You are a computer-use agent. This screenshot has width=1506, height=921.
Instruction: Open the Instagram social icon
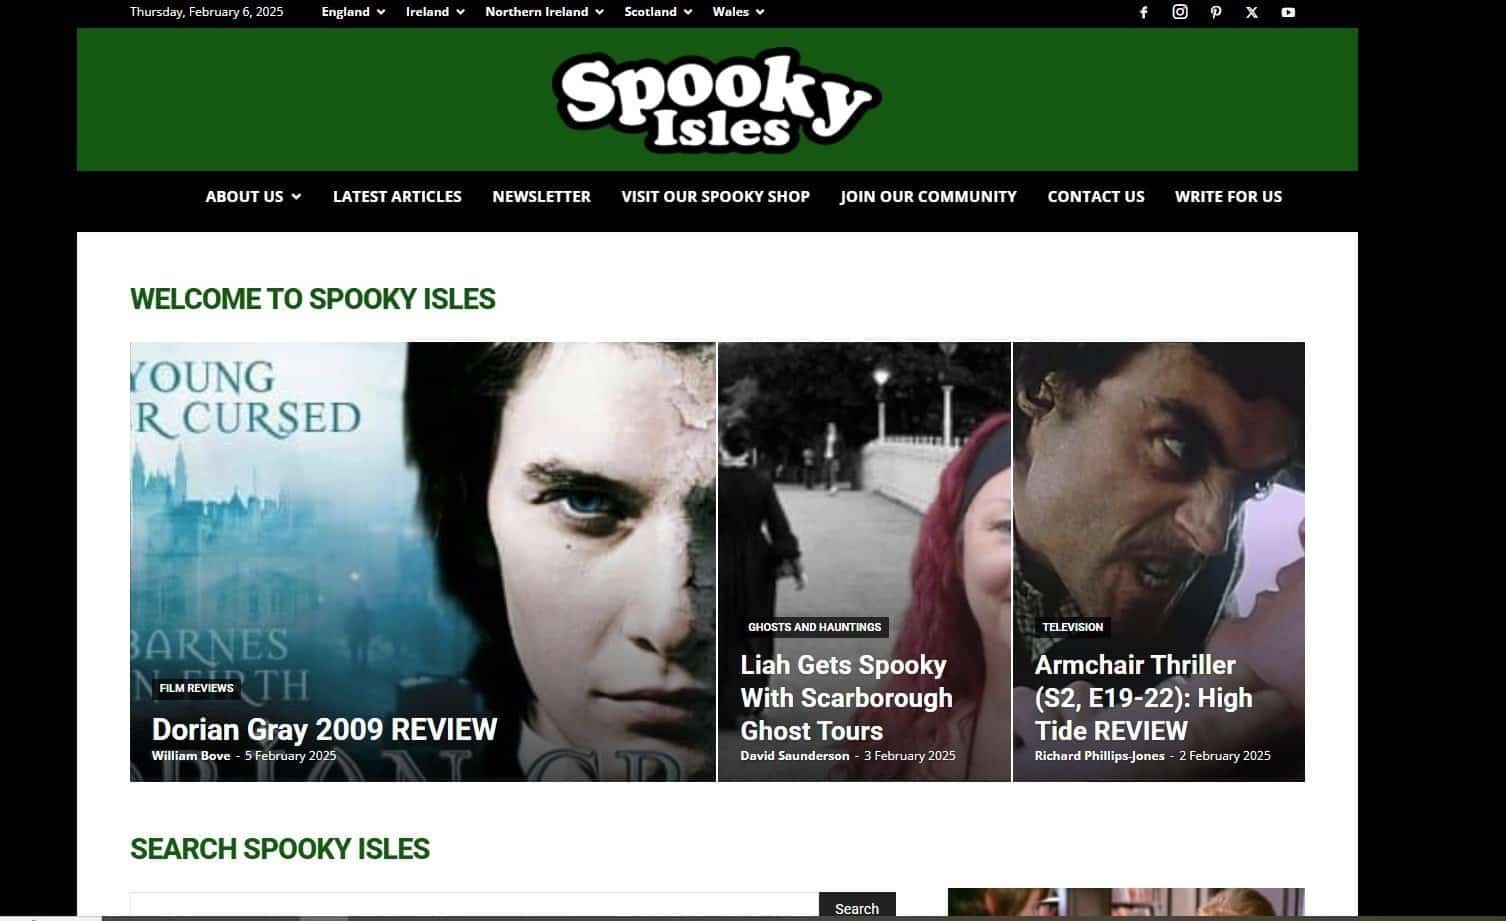(x=1180, y=12)
